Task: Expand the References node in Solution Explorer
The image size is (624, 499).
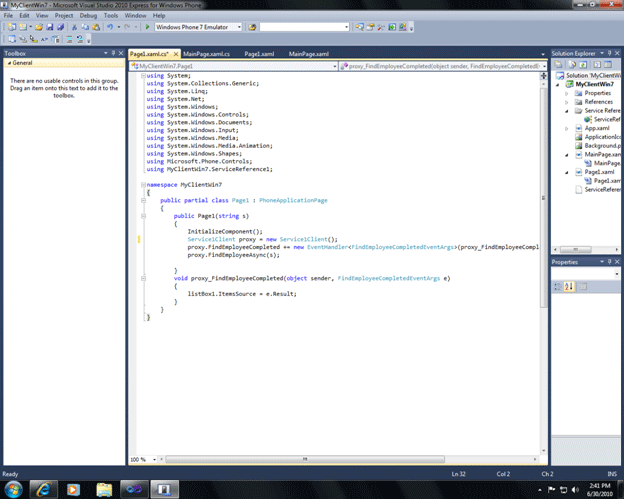Action: pos(566,101)
